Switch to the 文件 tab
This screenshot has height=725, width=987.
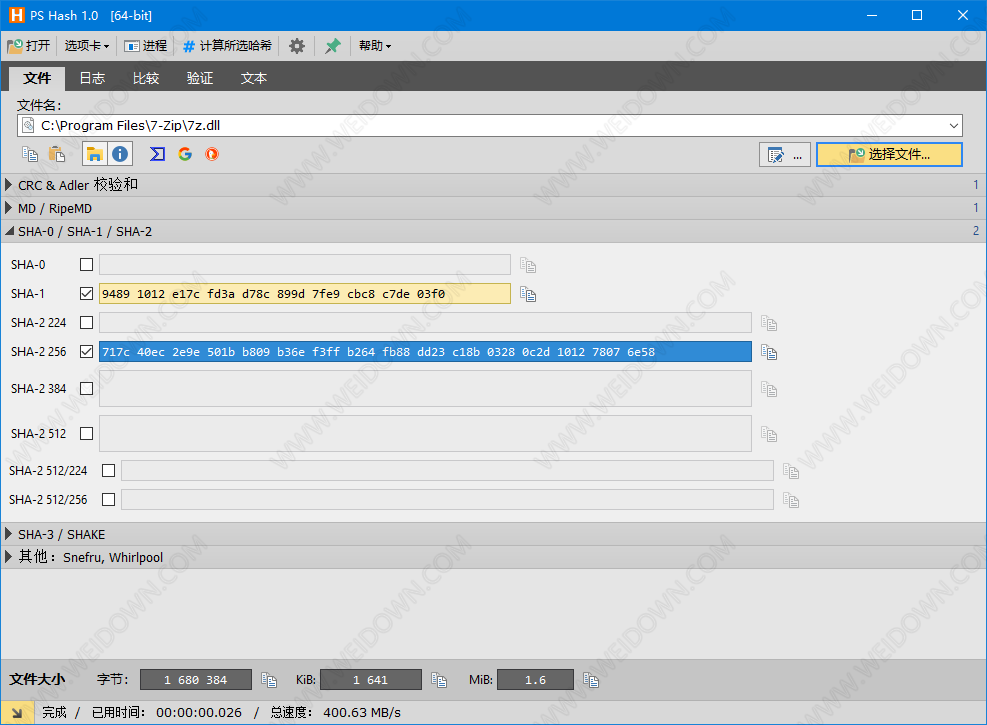pos(37,78)
